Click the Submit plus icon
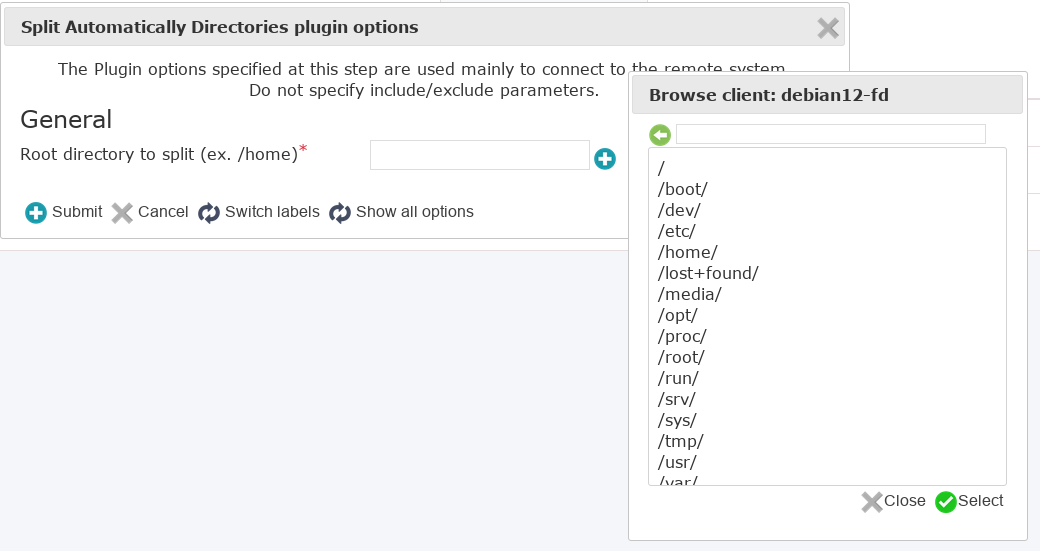The width and height of the screenshot is (1040, 551). (36, 212)
